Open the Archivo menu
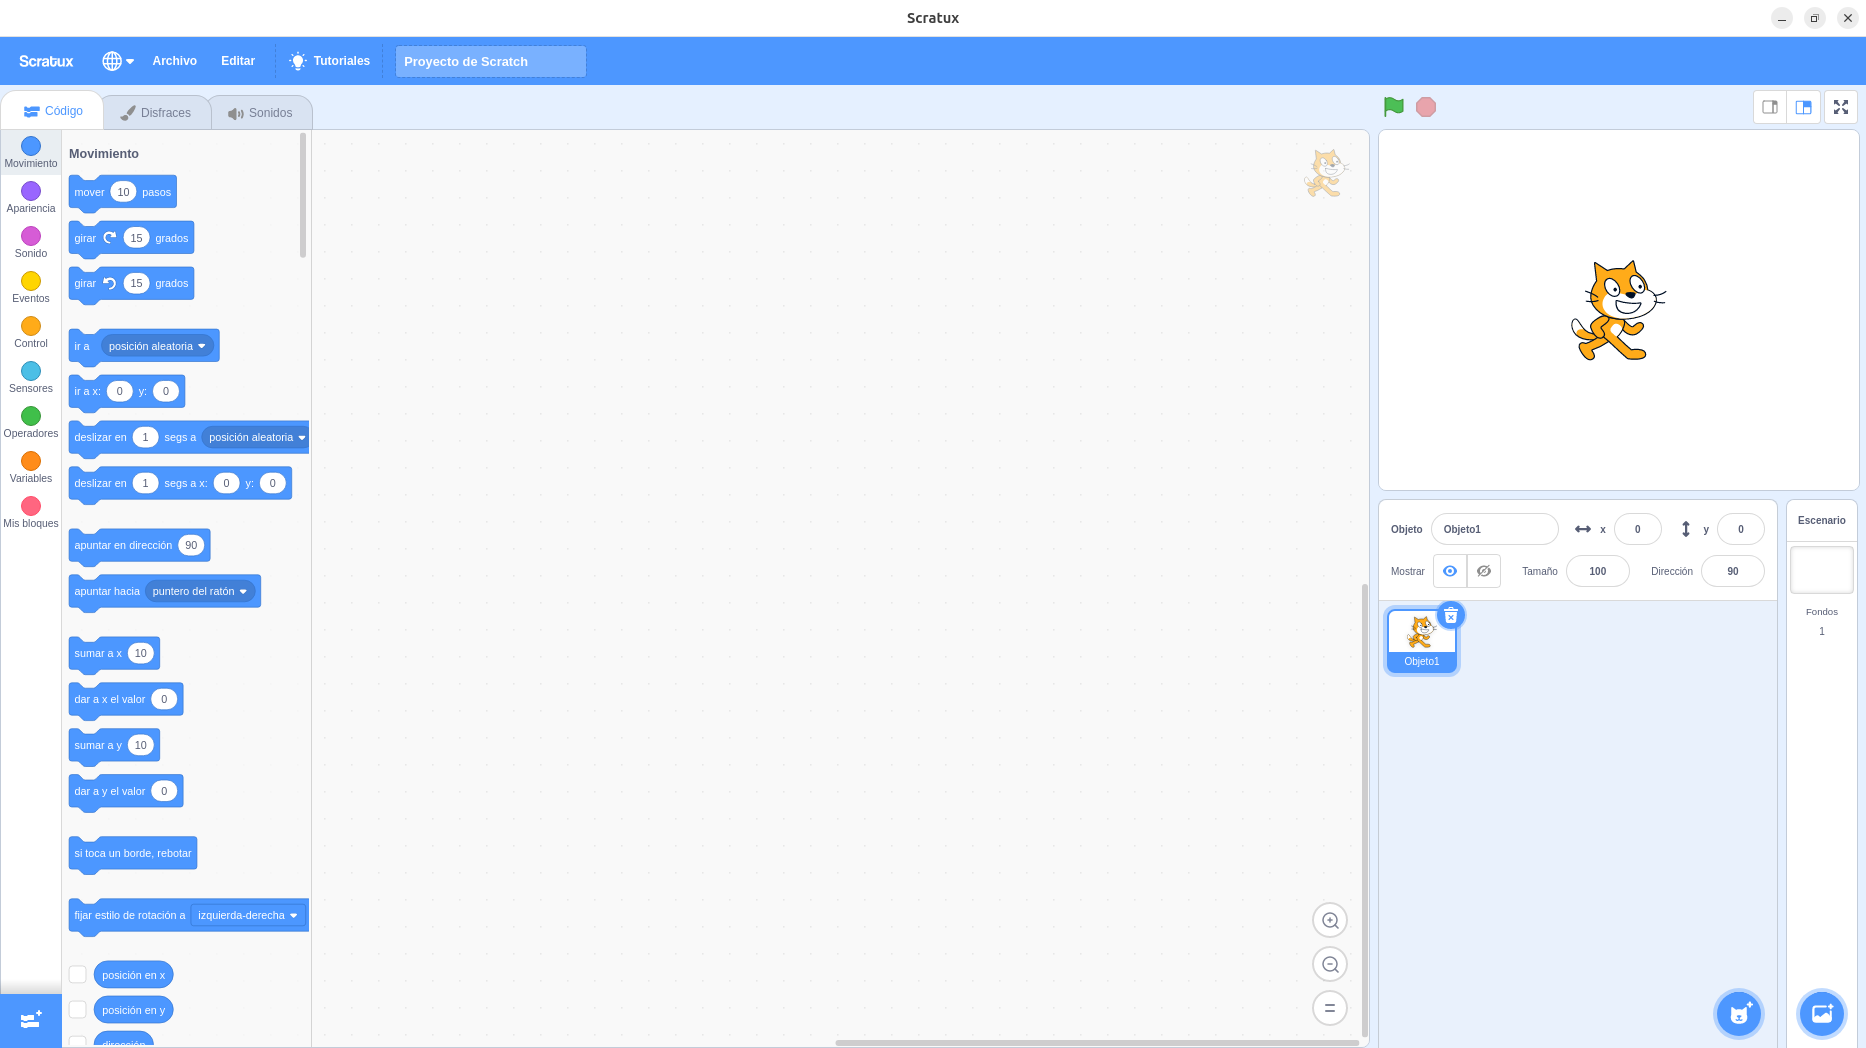This screenshot has height=1048, width=1866. 174,61
